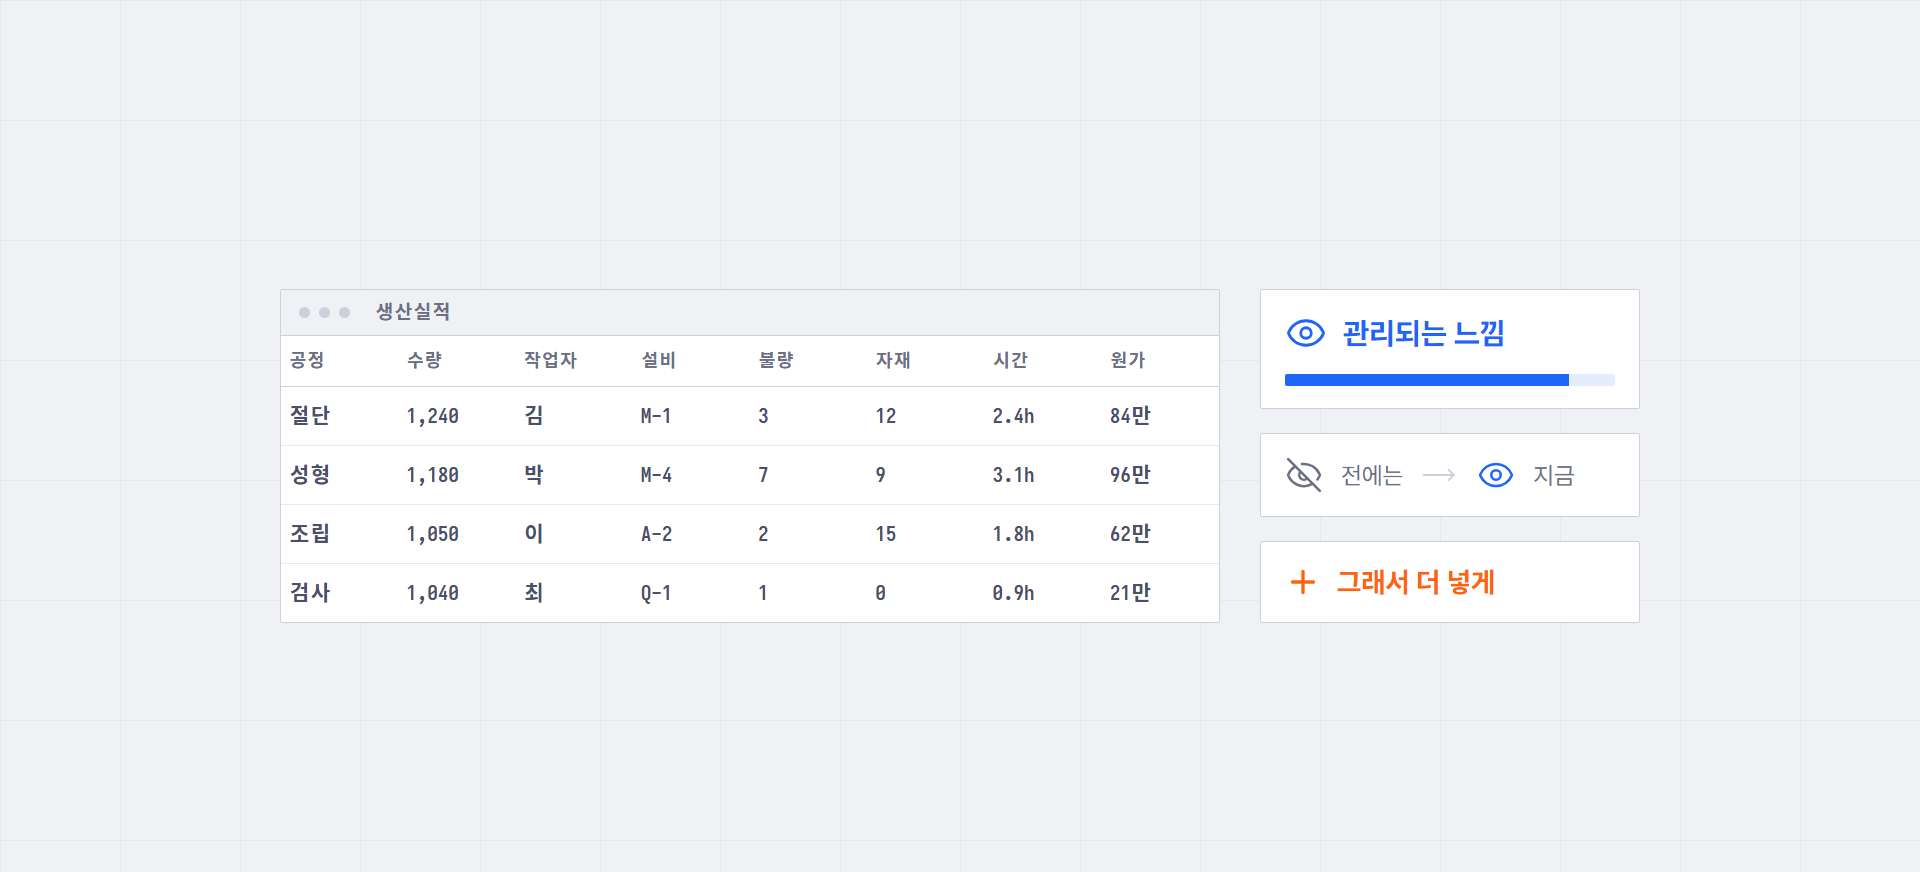
Task: Click the 수량 column header
Action: pyautogui.click(x=424, y=360)
